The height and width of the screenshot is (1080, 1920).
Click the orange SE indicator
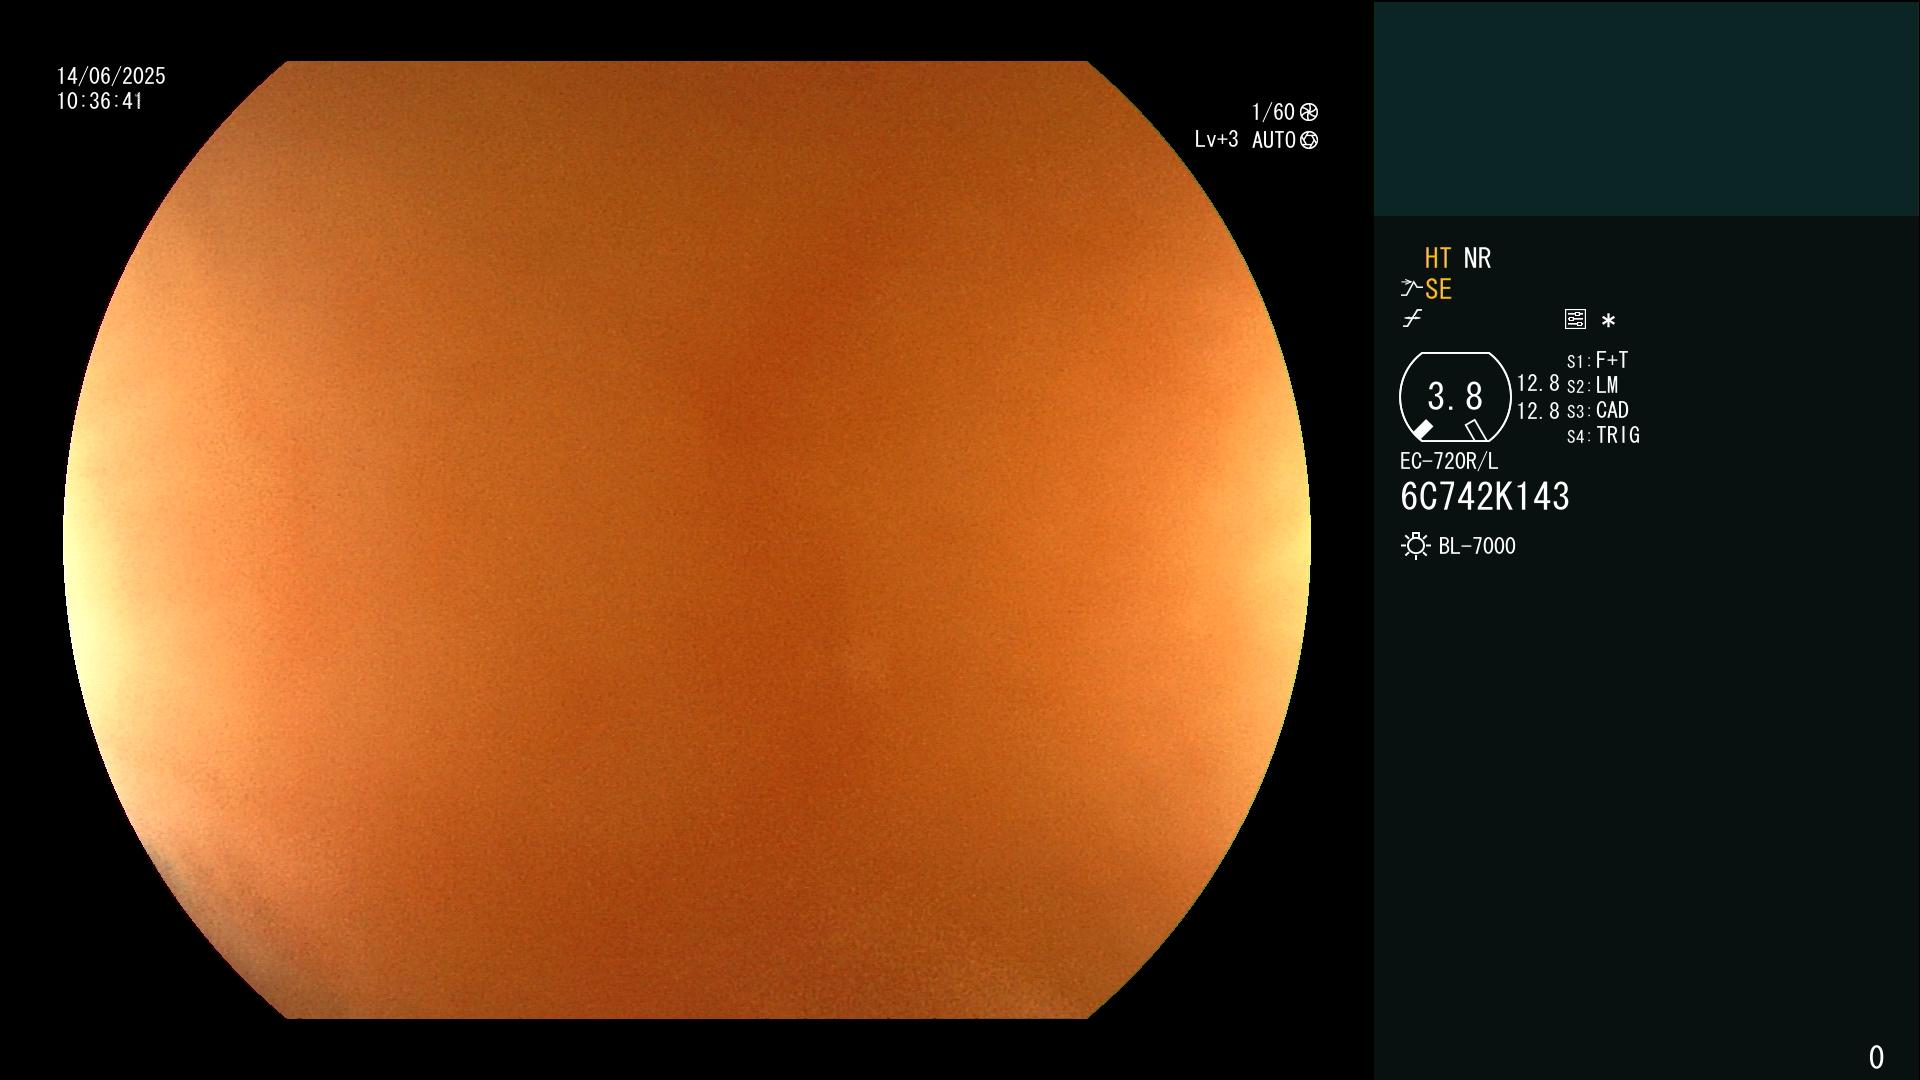(x=1438, y=290)
